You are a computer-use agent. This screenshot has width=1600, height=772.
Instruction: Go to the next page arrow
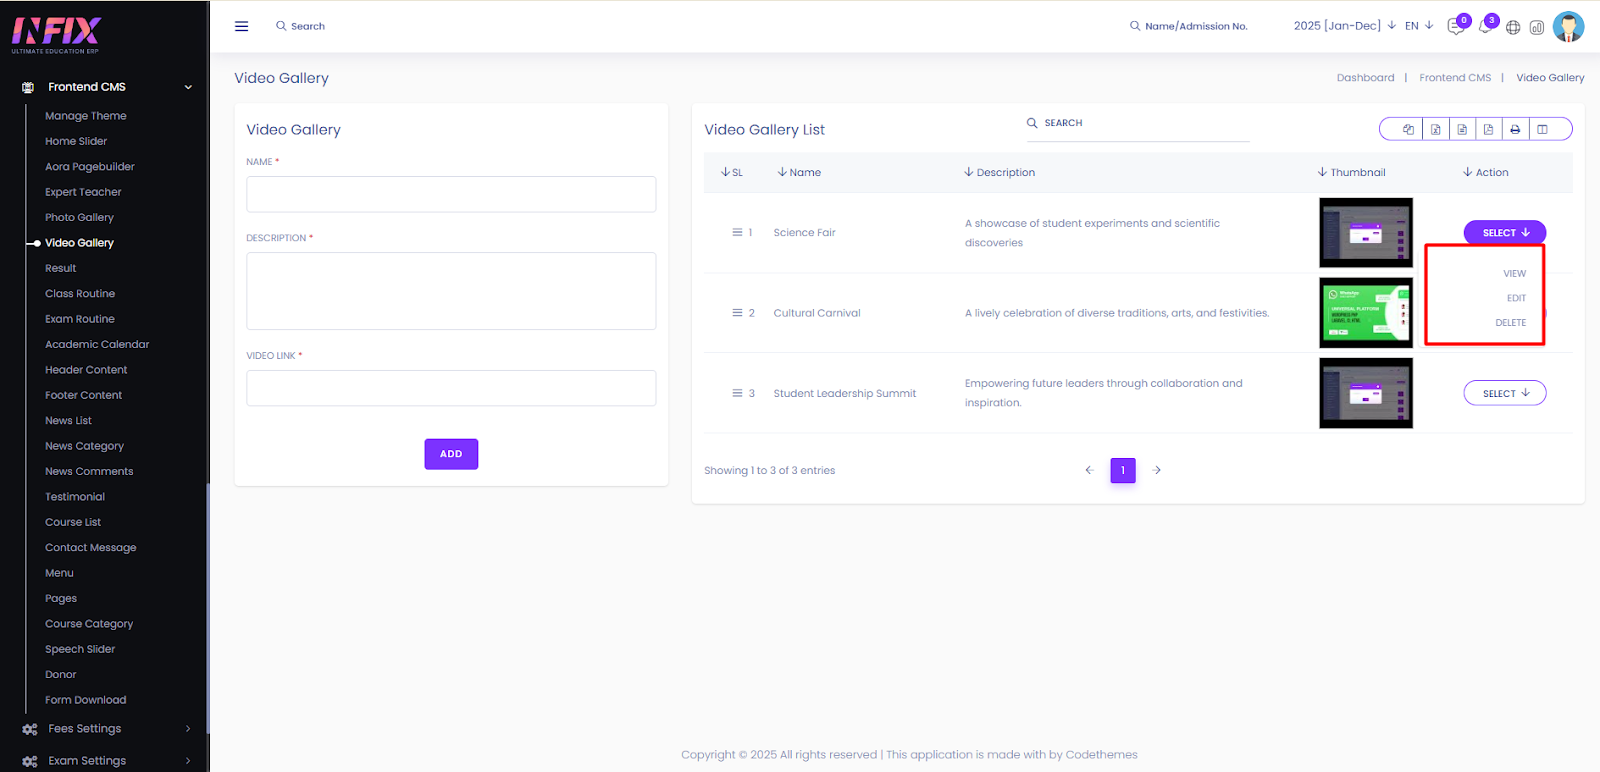point(1157,470)
